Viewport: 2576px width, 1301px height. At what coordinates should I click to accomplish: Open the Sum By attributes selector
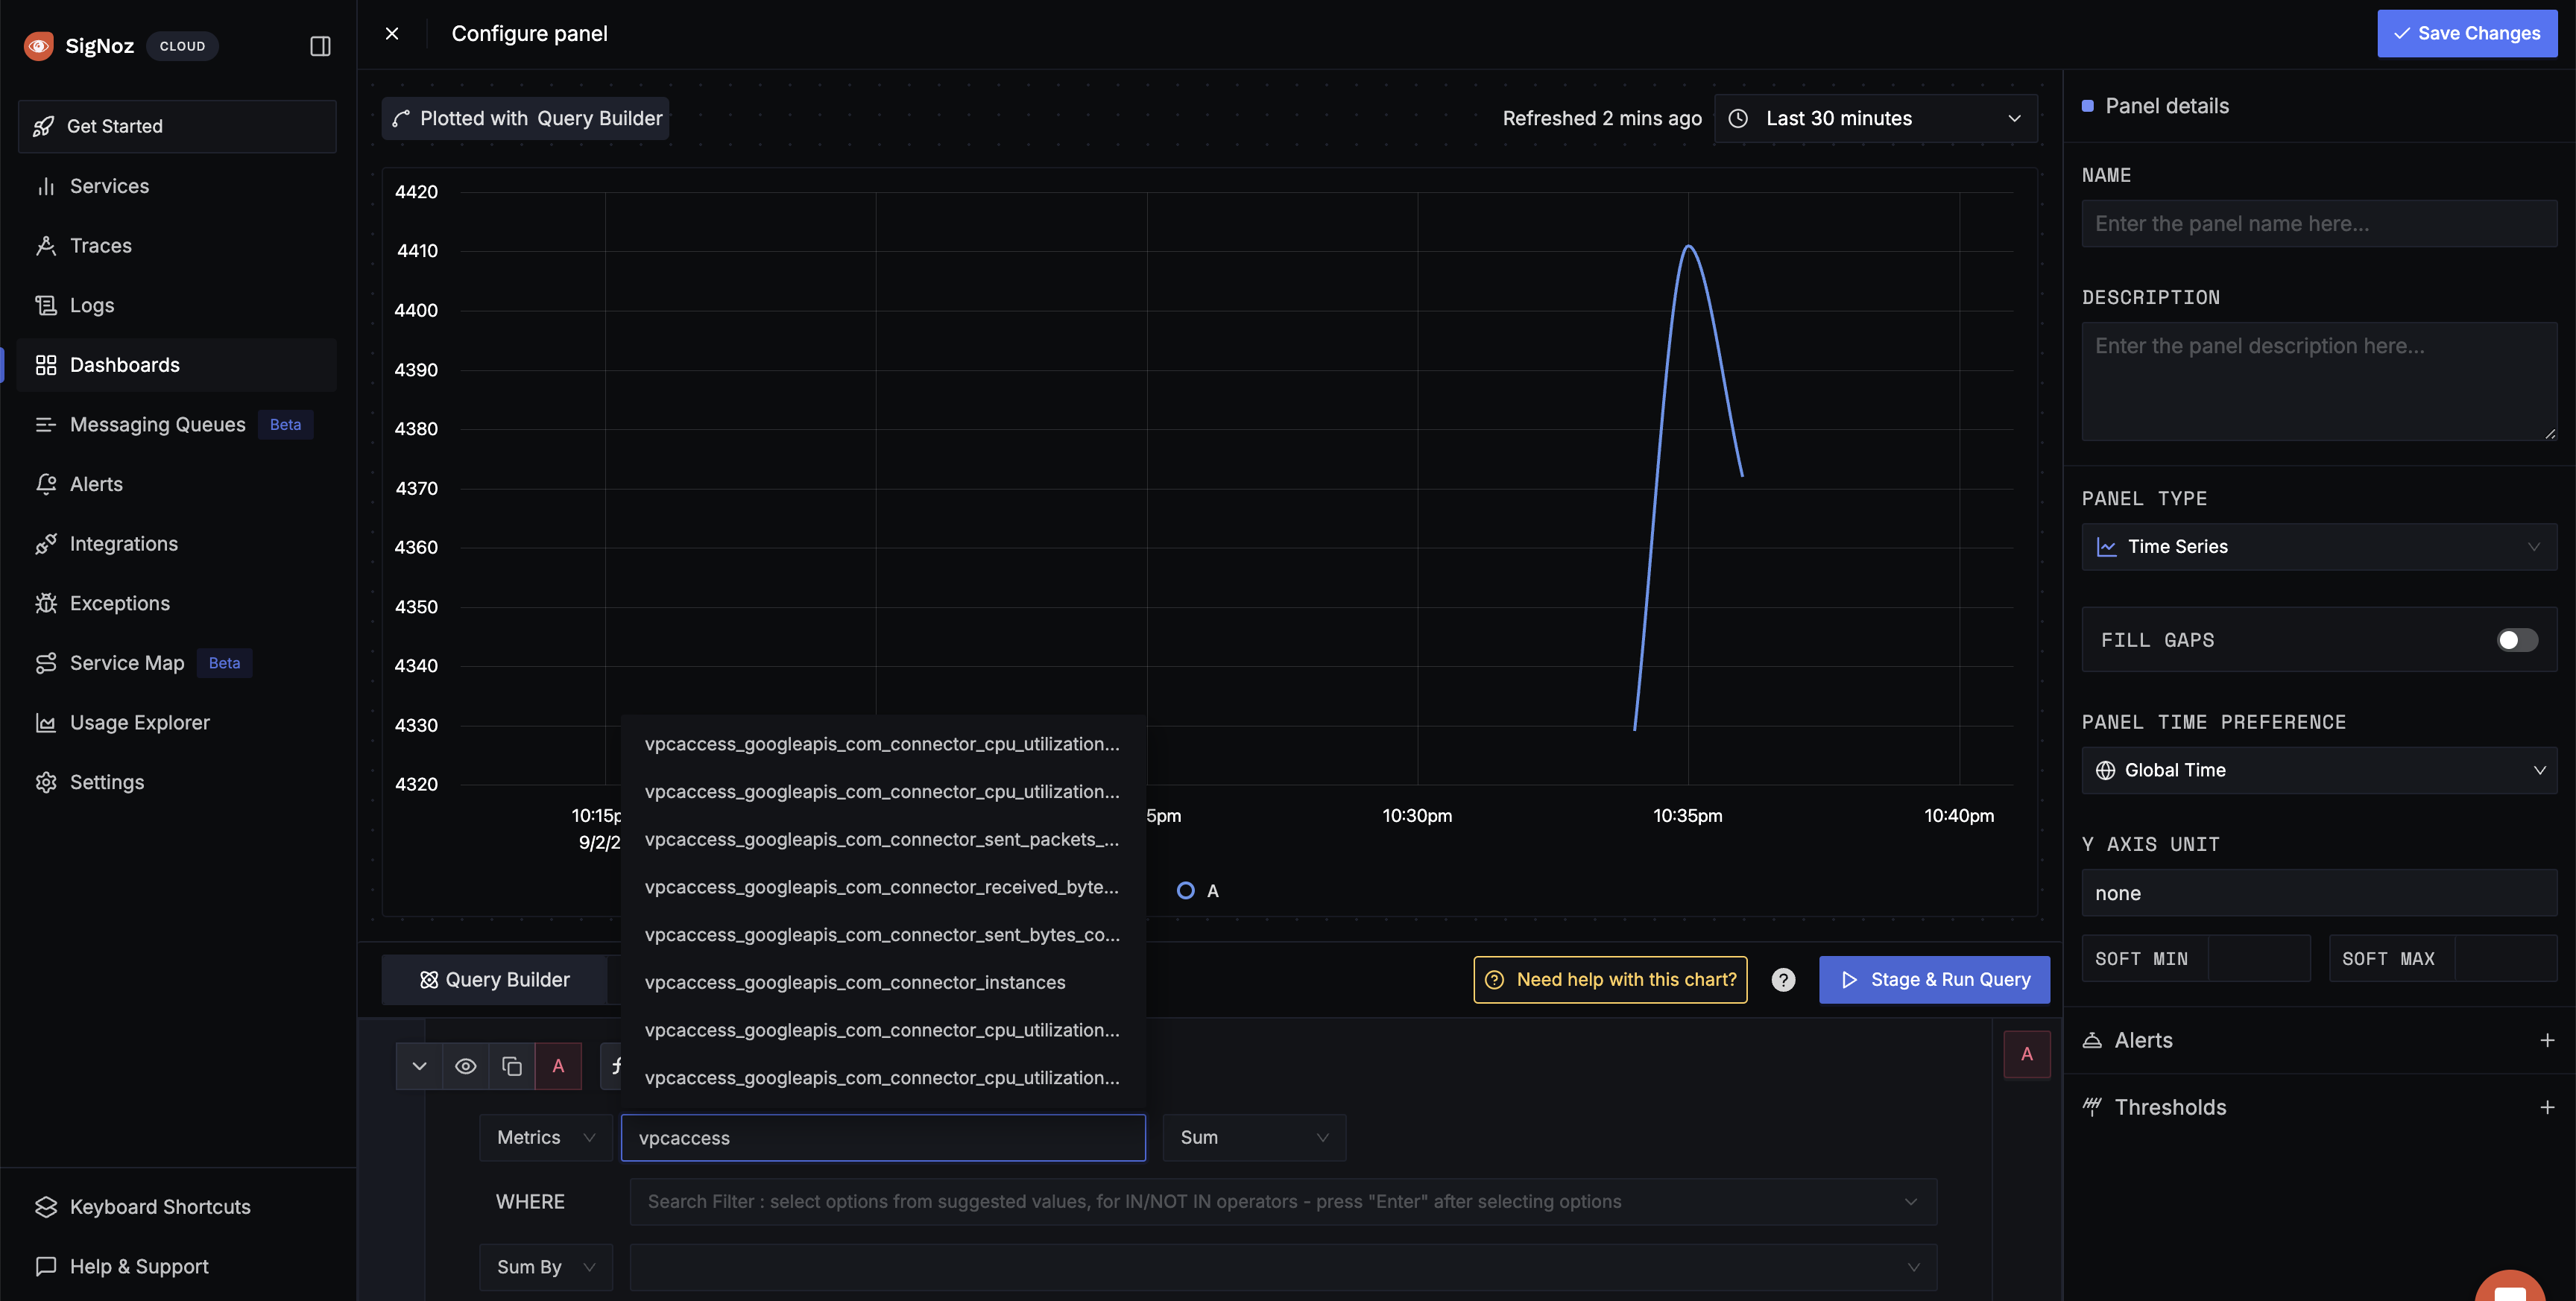coord(1283,1267)
